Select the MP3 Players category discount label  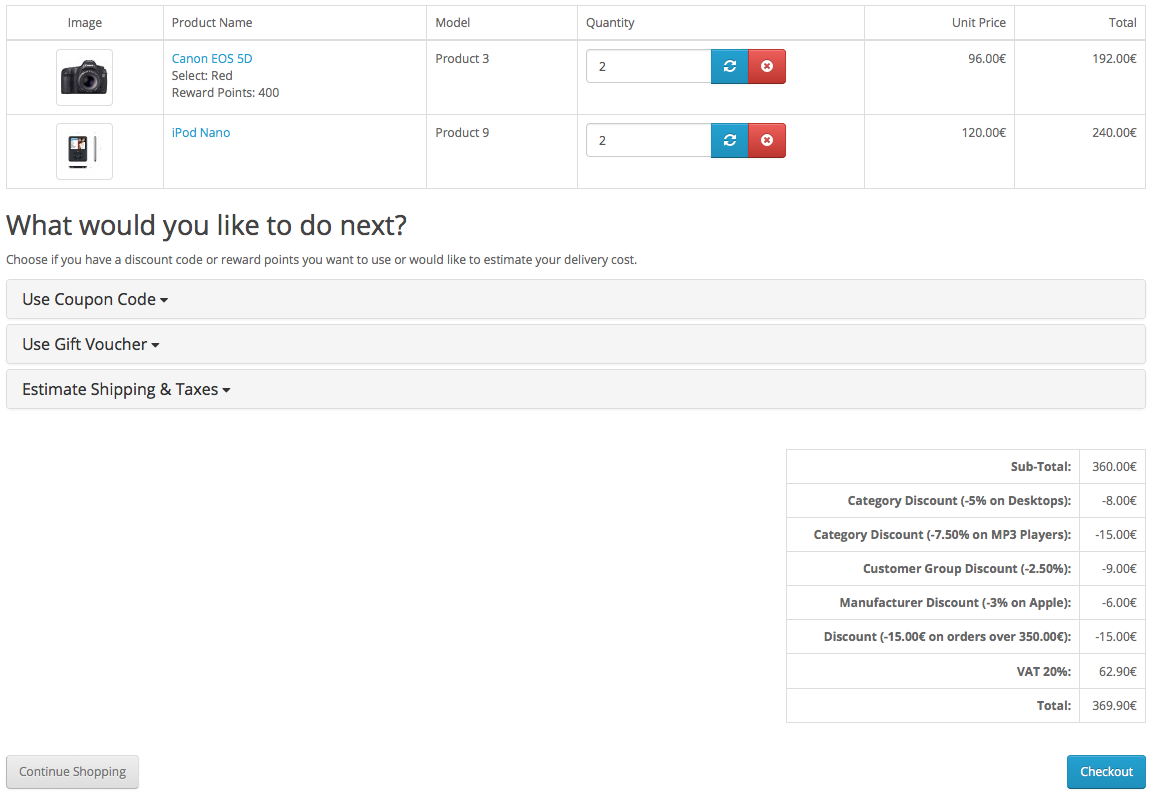click(x=943, y=535)
